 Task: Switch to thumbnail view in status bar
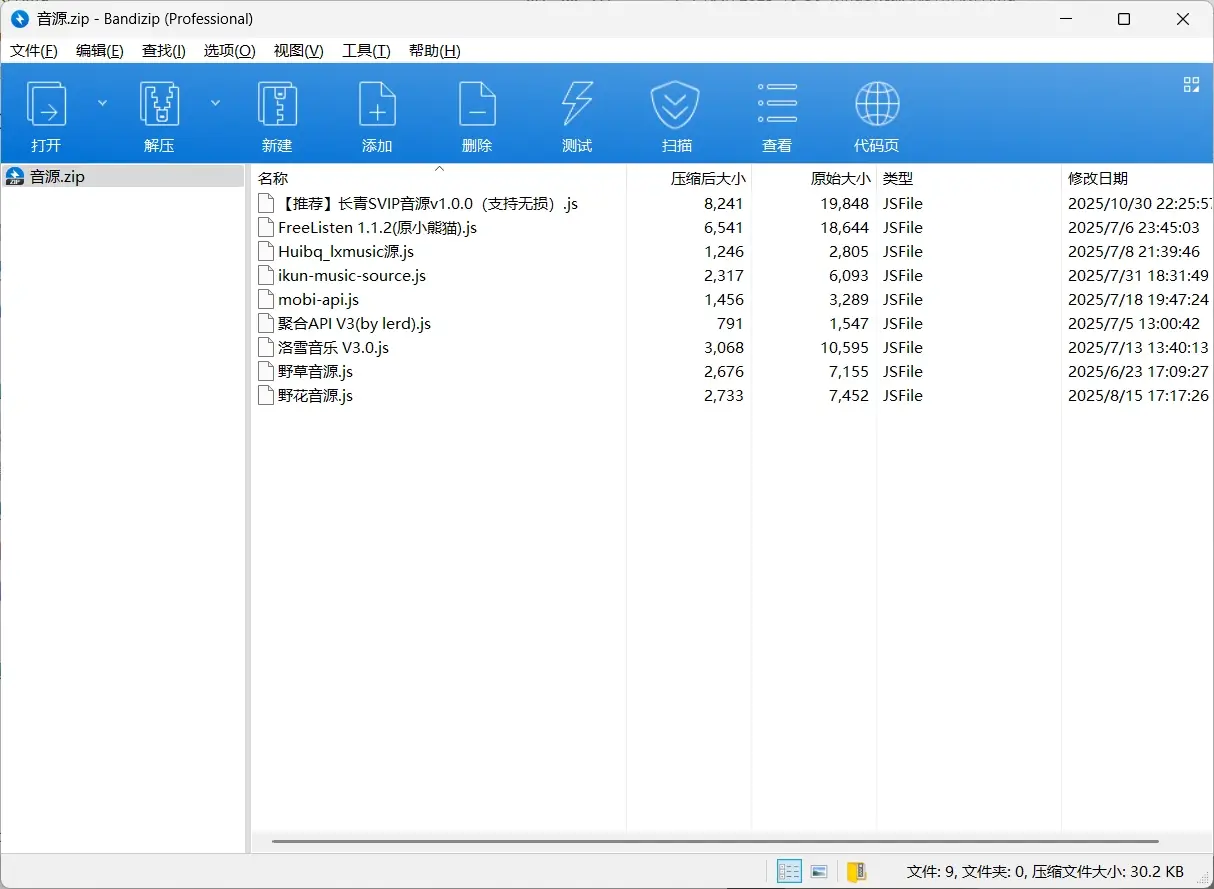(x=819, y=871)
